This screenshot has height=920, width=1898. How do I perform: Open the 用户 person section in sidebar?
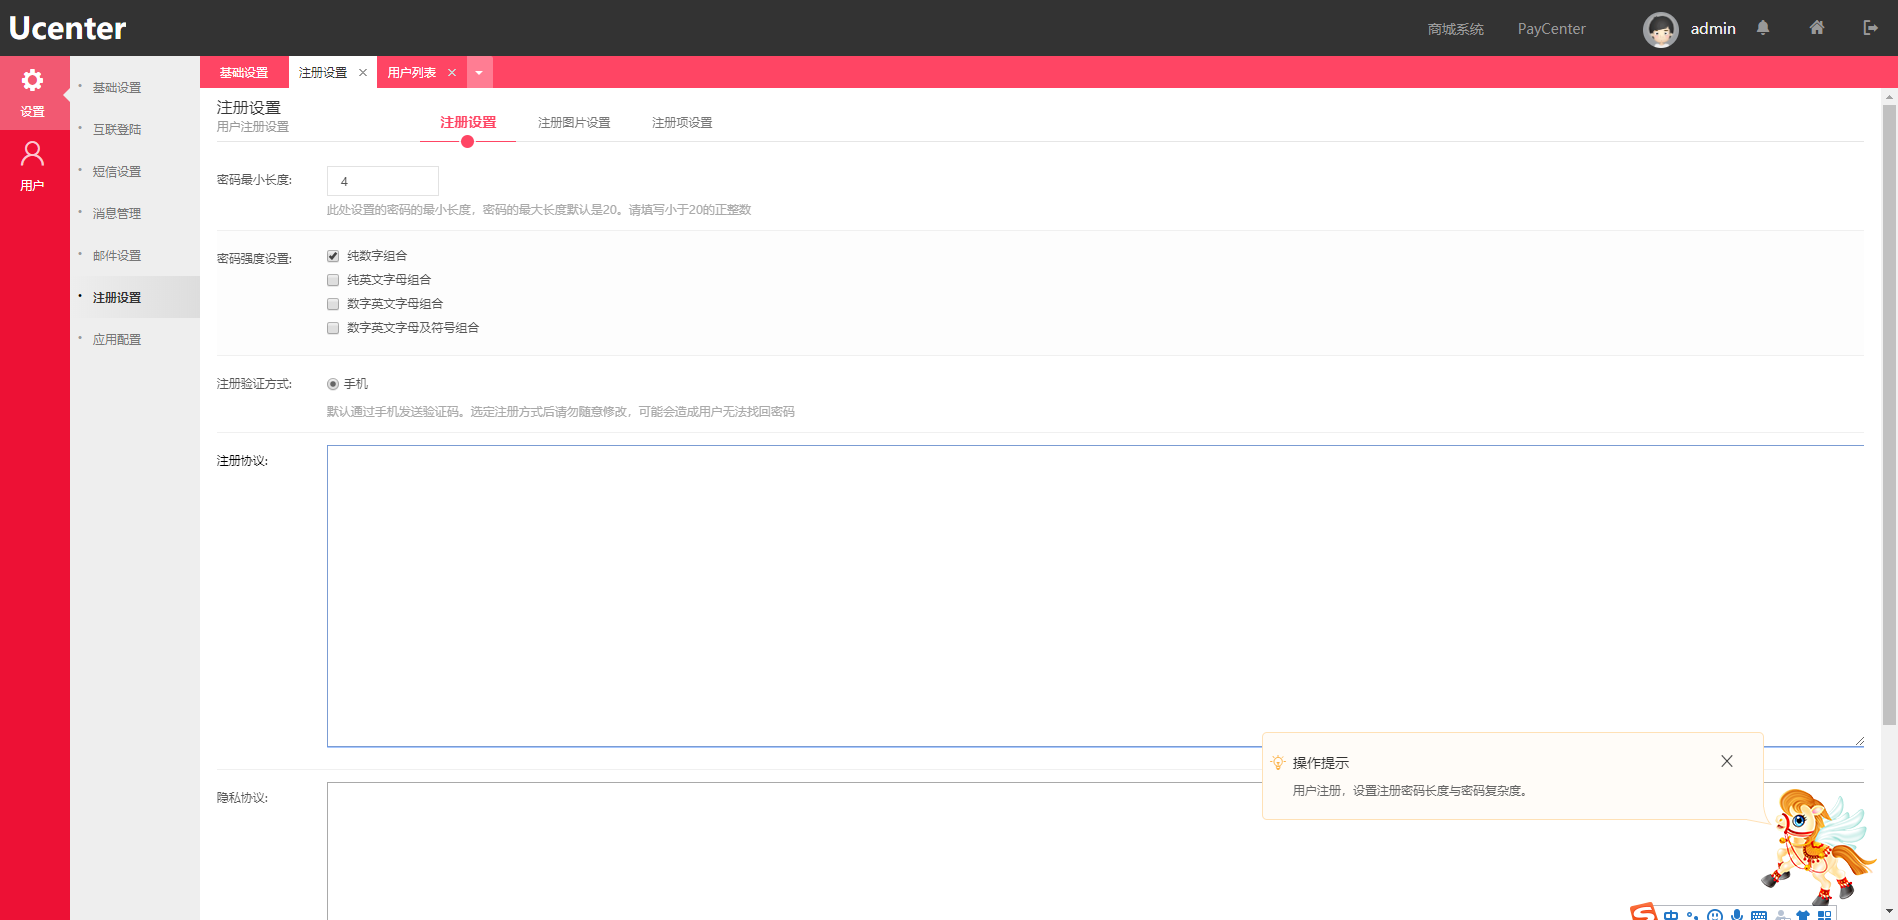coord(34,166)
